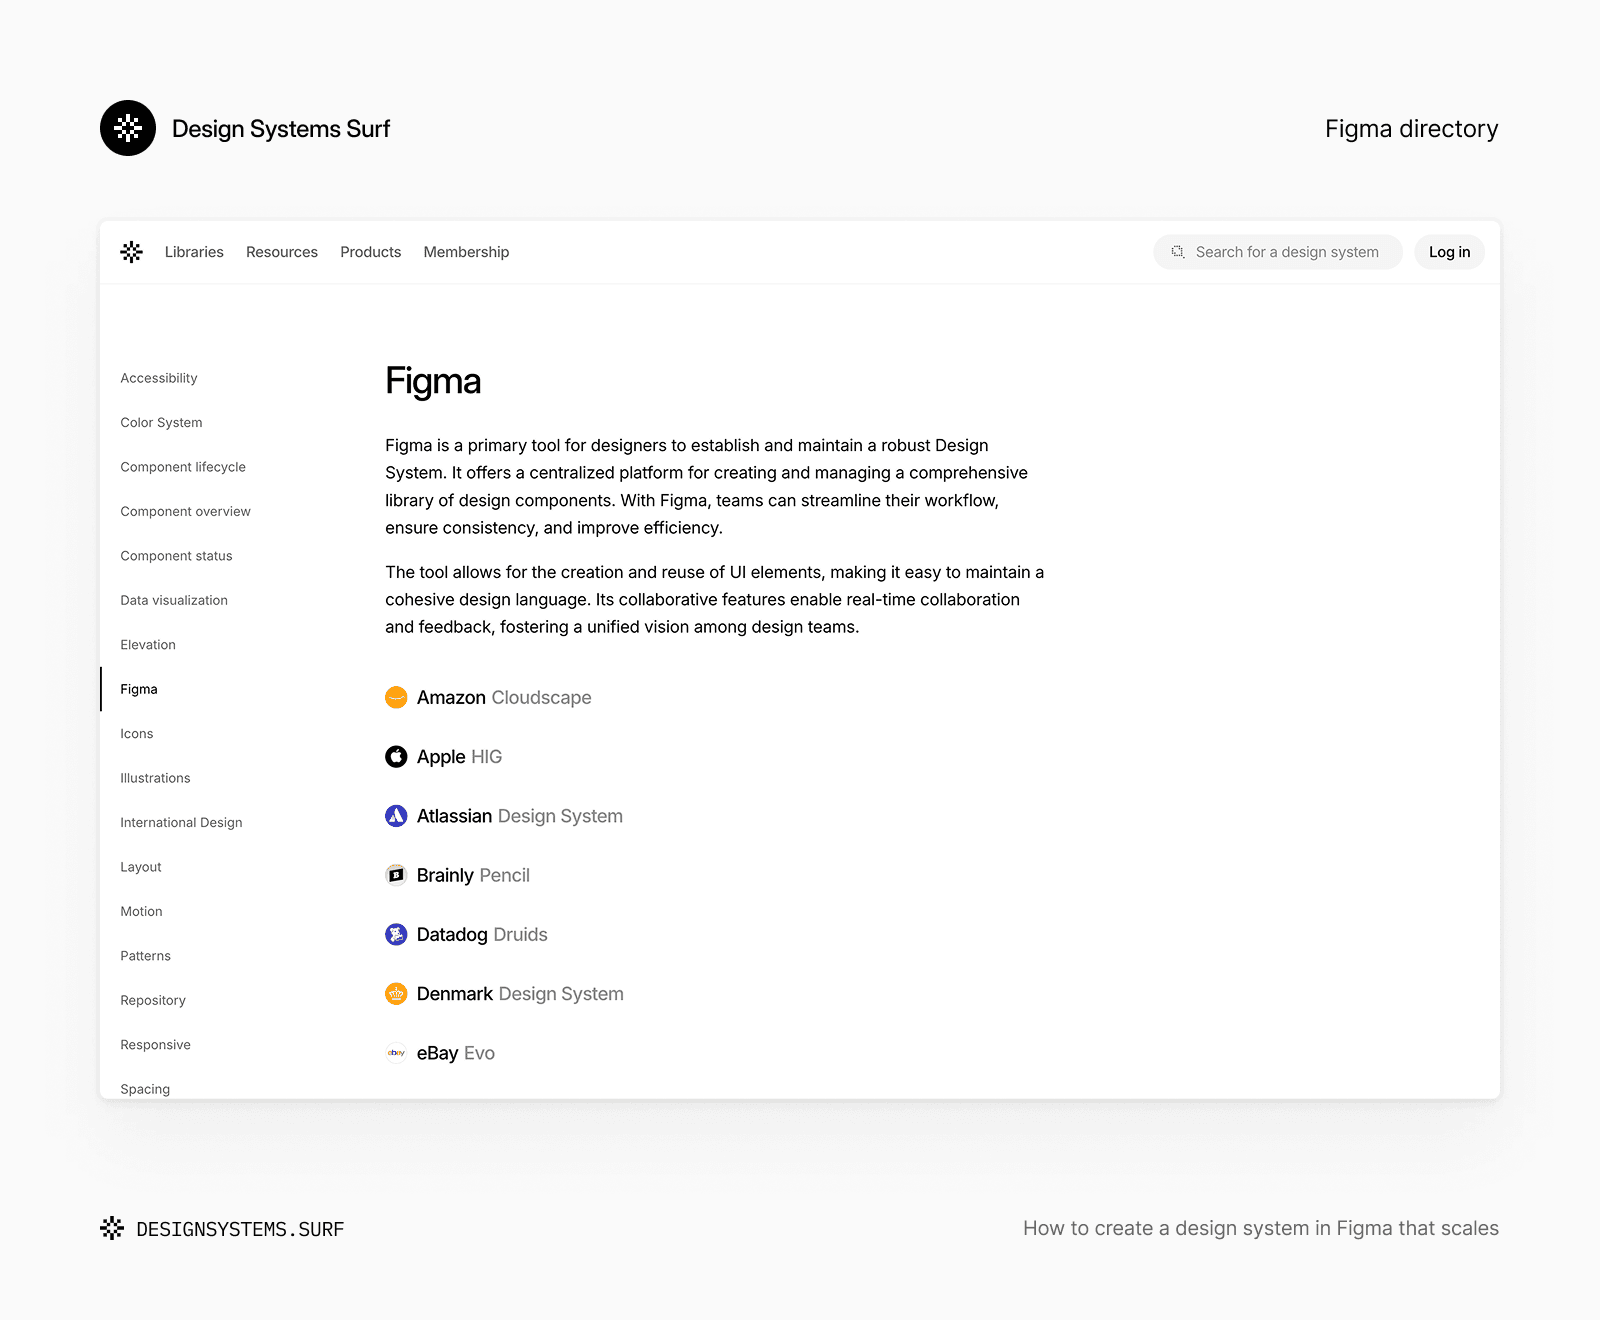
Task: Click the Amazon Cloudscape orange logo icon
Action: (x=396, y=697)
